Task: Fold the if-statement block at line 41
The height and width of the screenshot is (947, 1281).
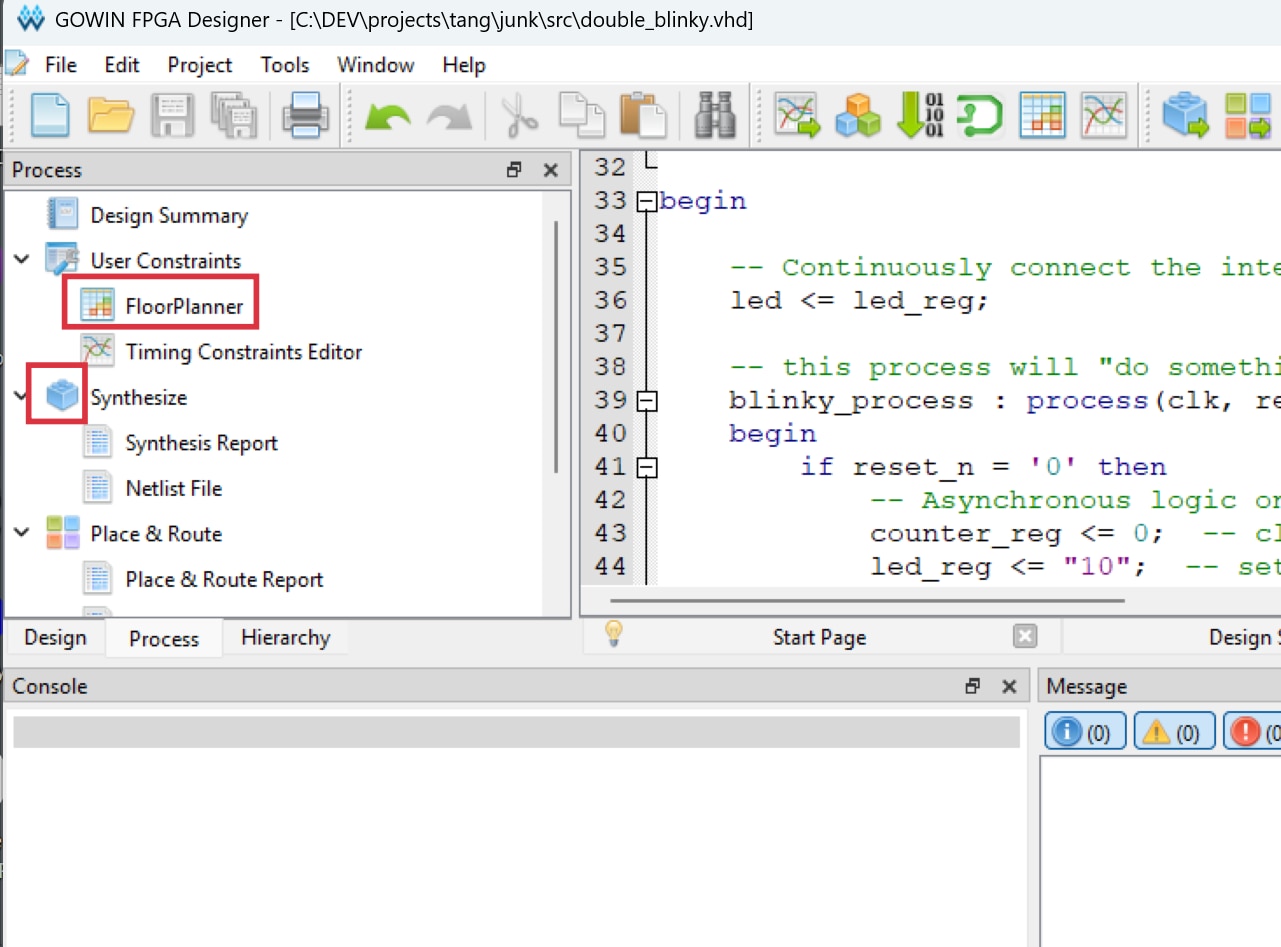Action: [647, 467]
